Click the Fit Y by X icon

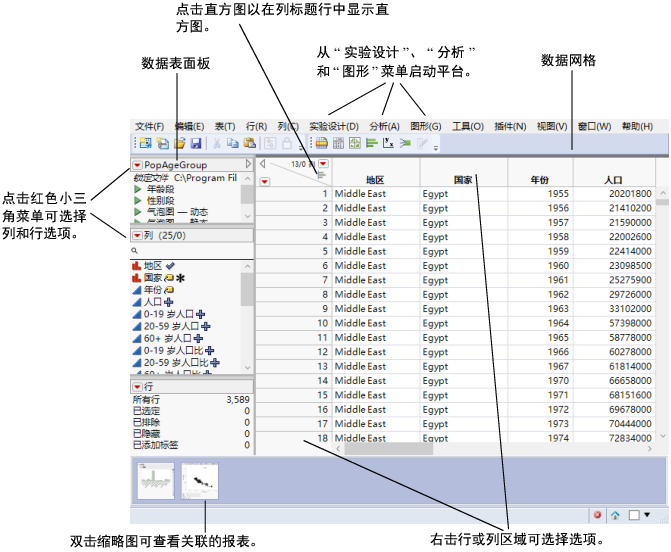pyautogui.click(x=388, y=143)
